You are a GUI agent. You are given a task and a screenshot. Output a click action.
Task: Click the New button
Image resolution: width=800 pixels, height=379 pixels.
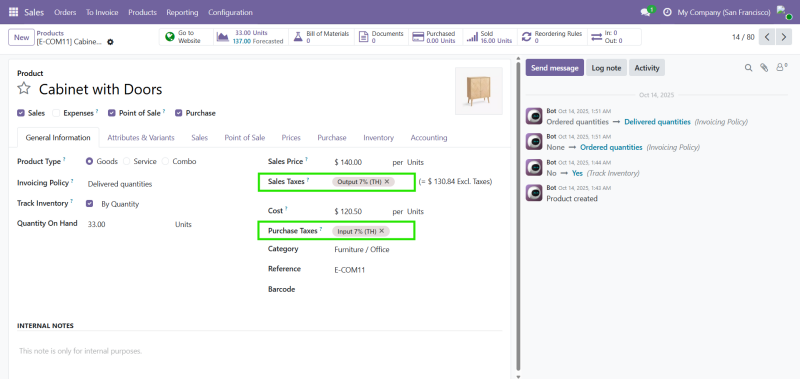21,37
